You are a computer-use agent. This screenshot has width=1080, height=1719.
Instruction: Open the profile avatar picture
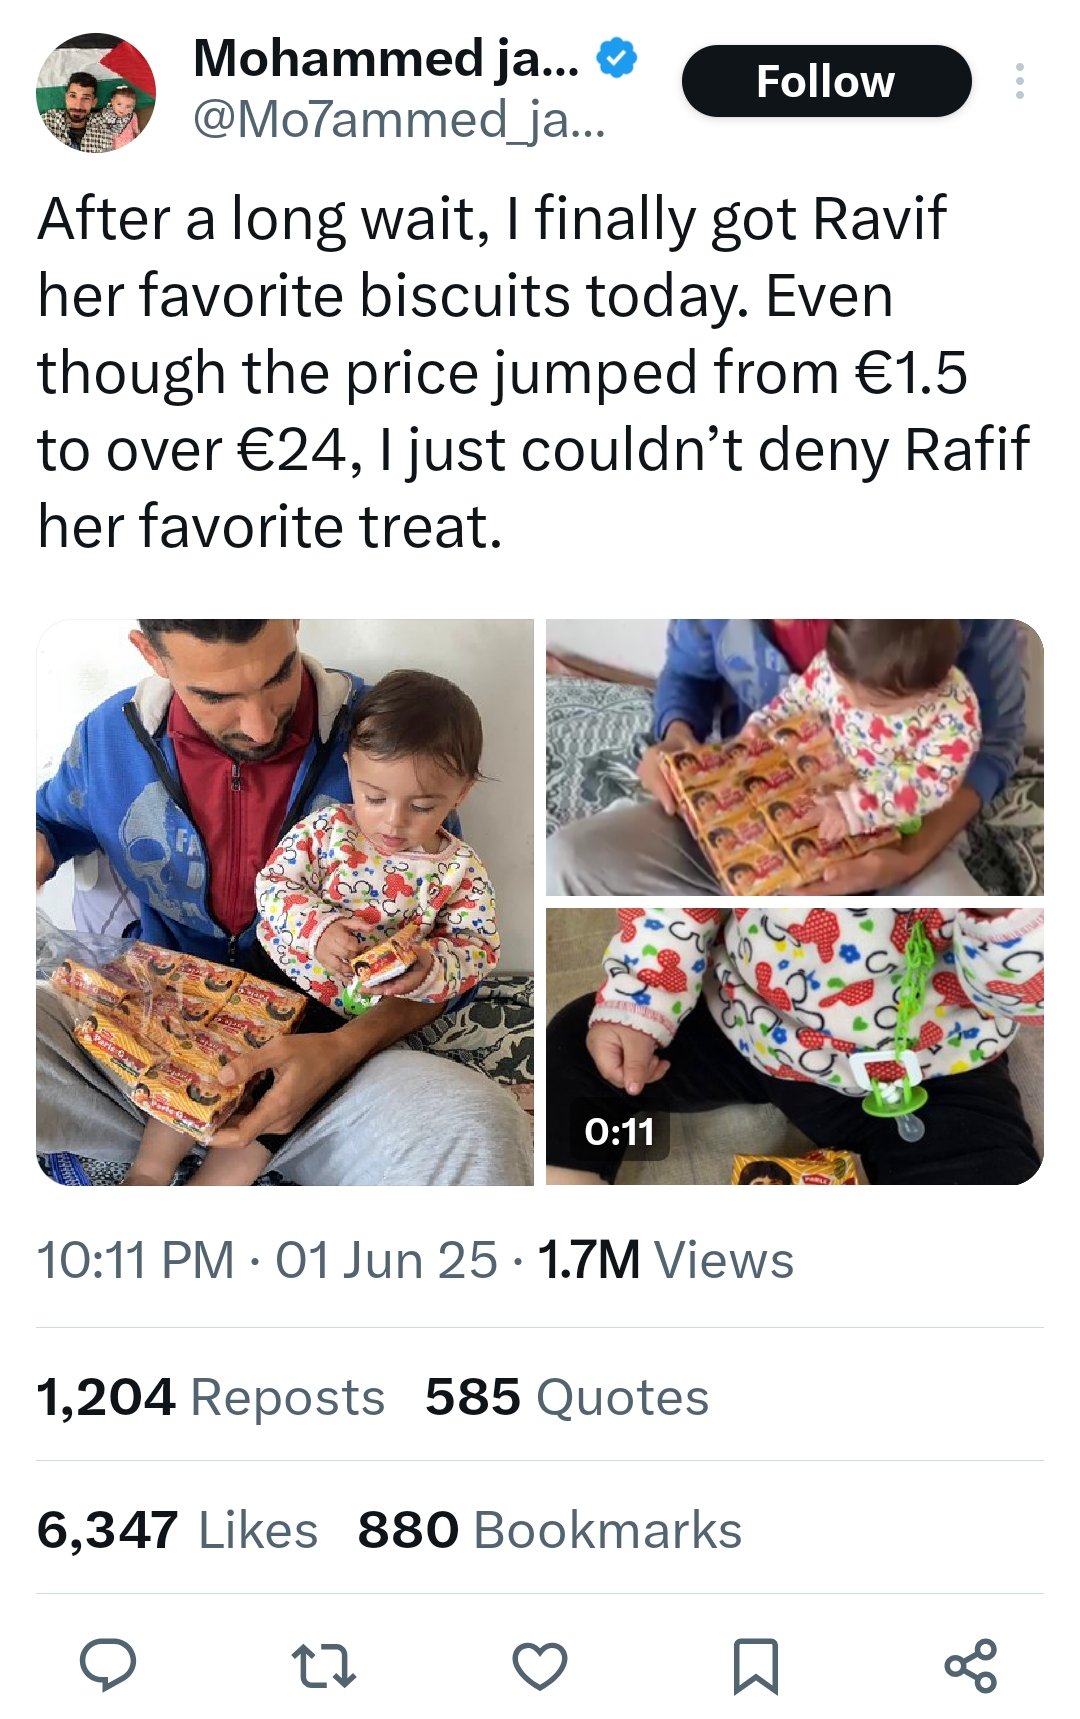[x=96, y=93]
